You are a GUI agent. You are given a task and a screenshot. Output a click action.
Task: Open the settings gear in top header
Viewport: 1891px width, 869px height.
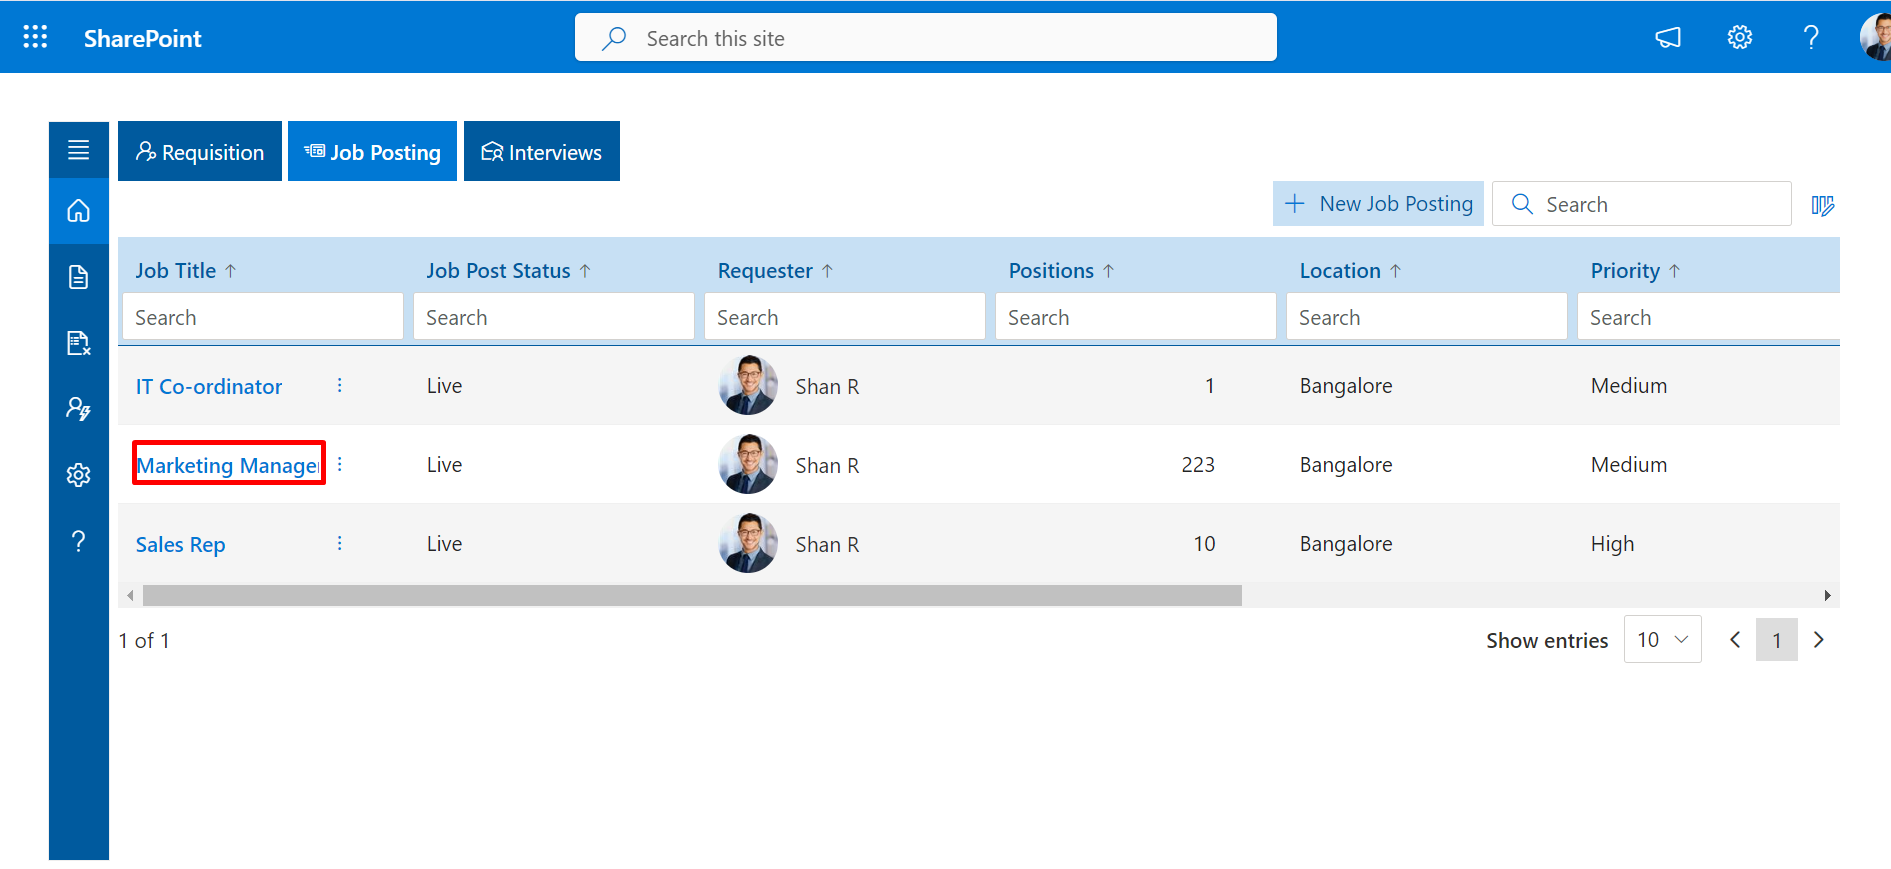(1740, 38)
